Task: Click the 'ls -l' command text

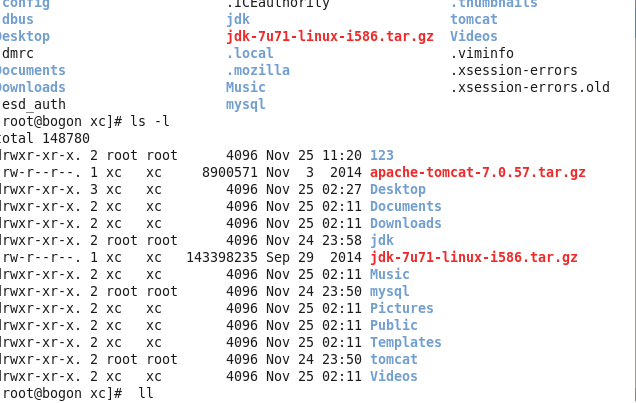Action: (150, 122)
